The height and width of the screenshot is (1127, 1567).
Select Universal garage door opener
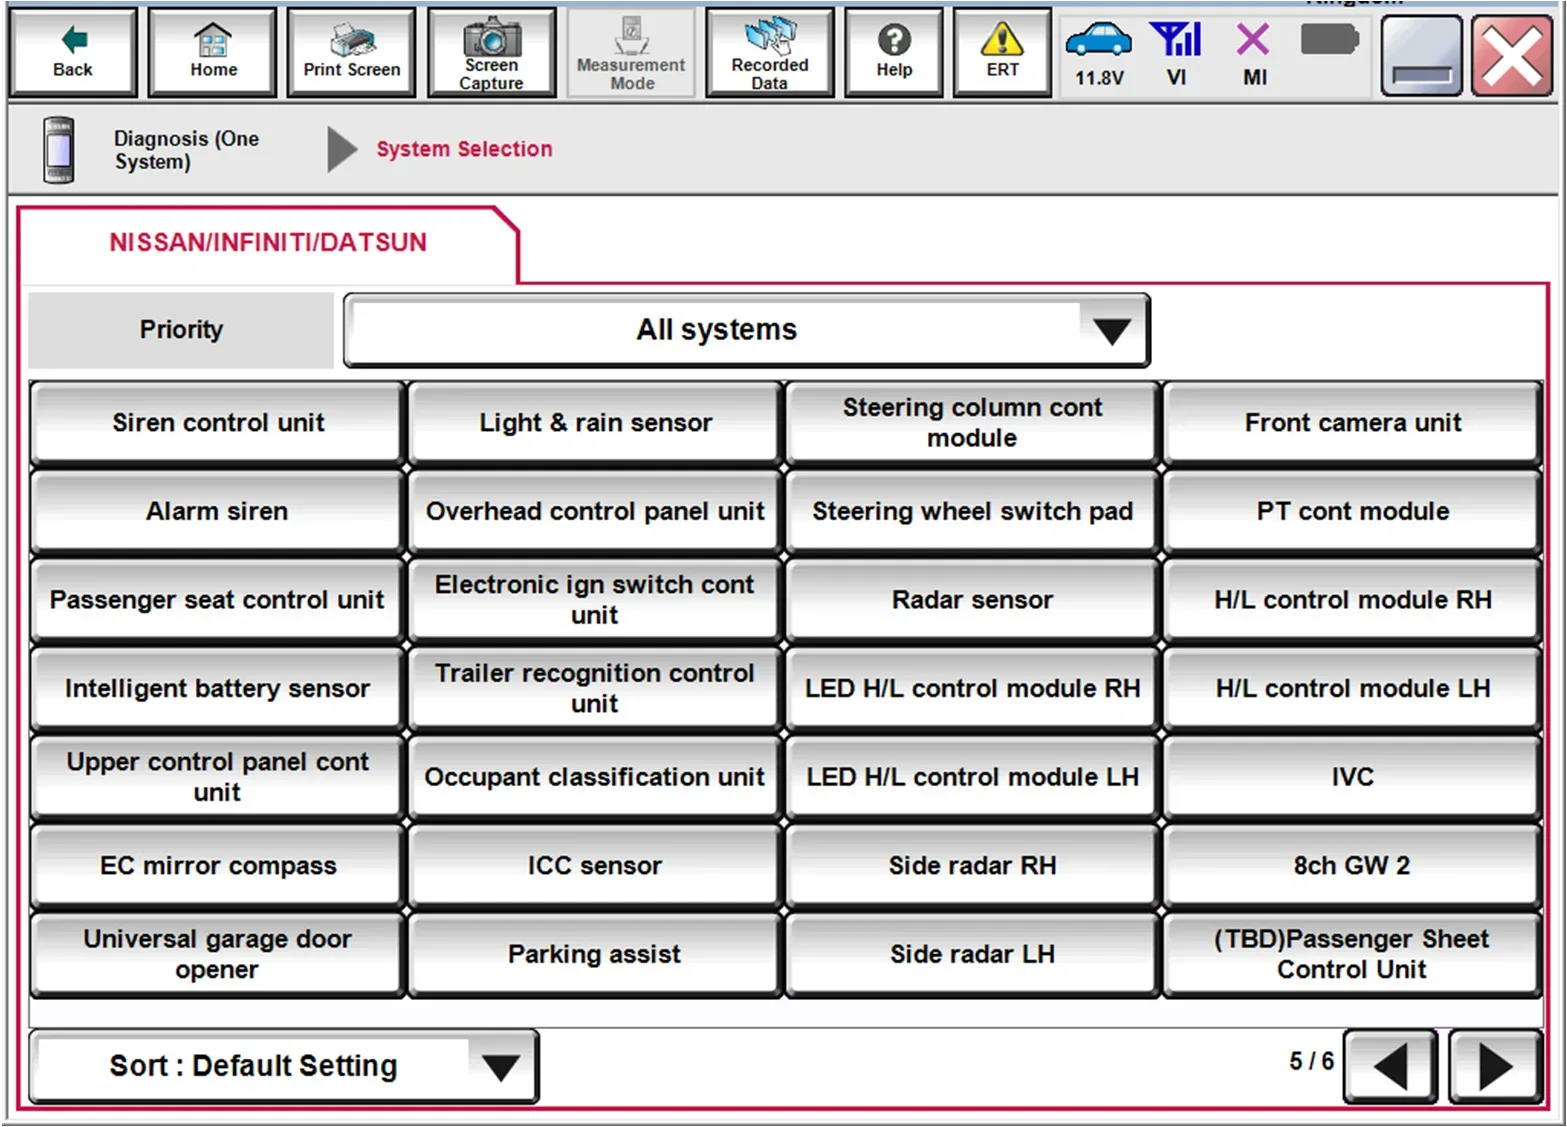point(218,954)
